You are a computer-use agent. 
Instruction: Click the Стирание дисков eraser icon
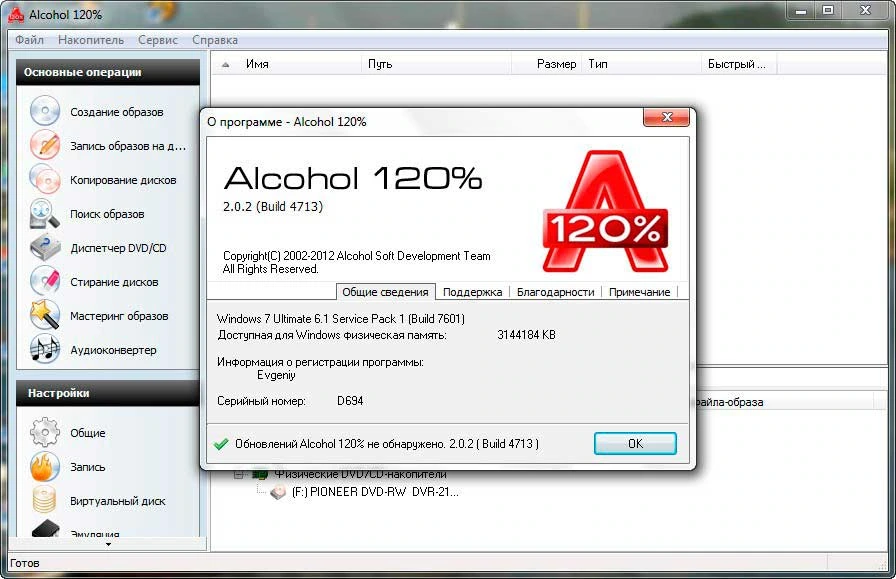pyautogui.click(x=45, y=281)
